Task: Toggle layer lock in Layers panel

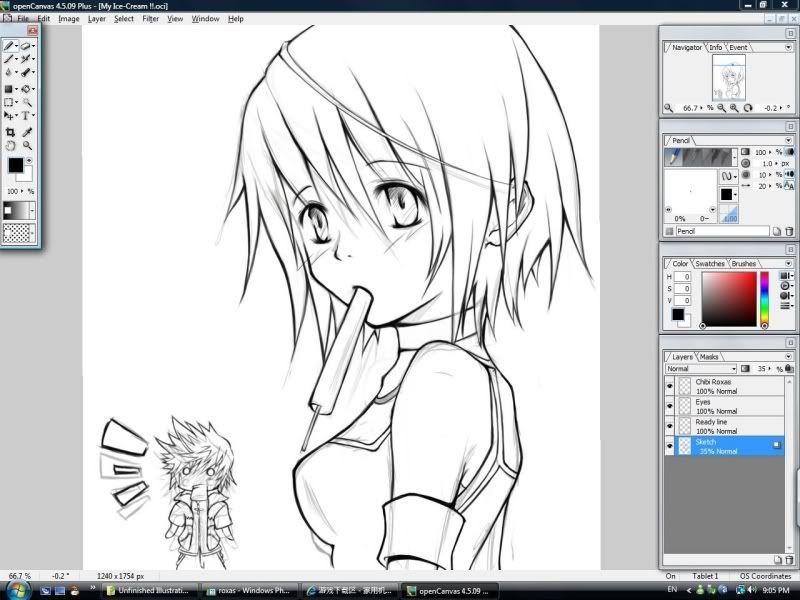Action: (x=789, y=368)
